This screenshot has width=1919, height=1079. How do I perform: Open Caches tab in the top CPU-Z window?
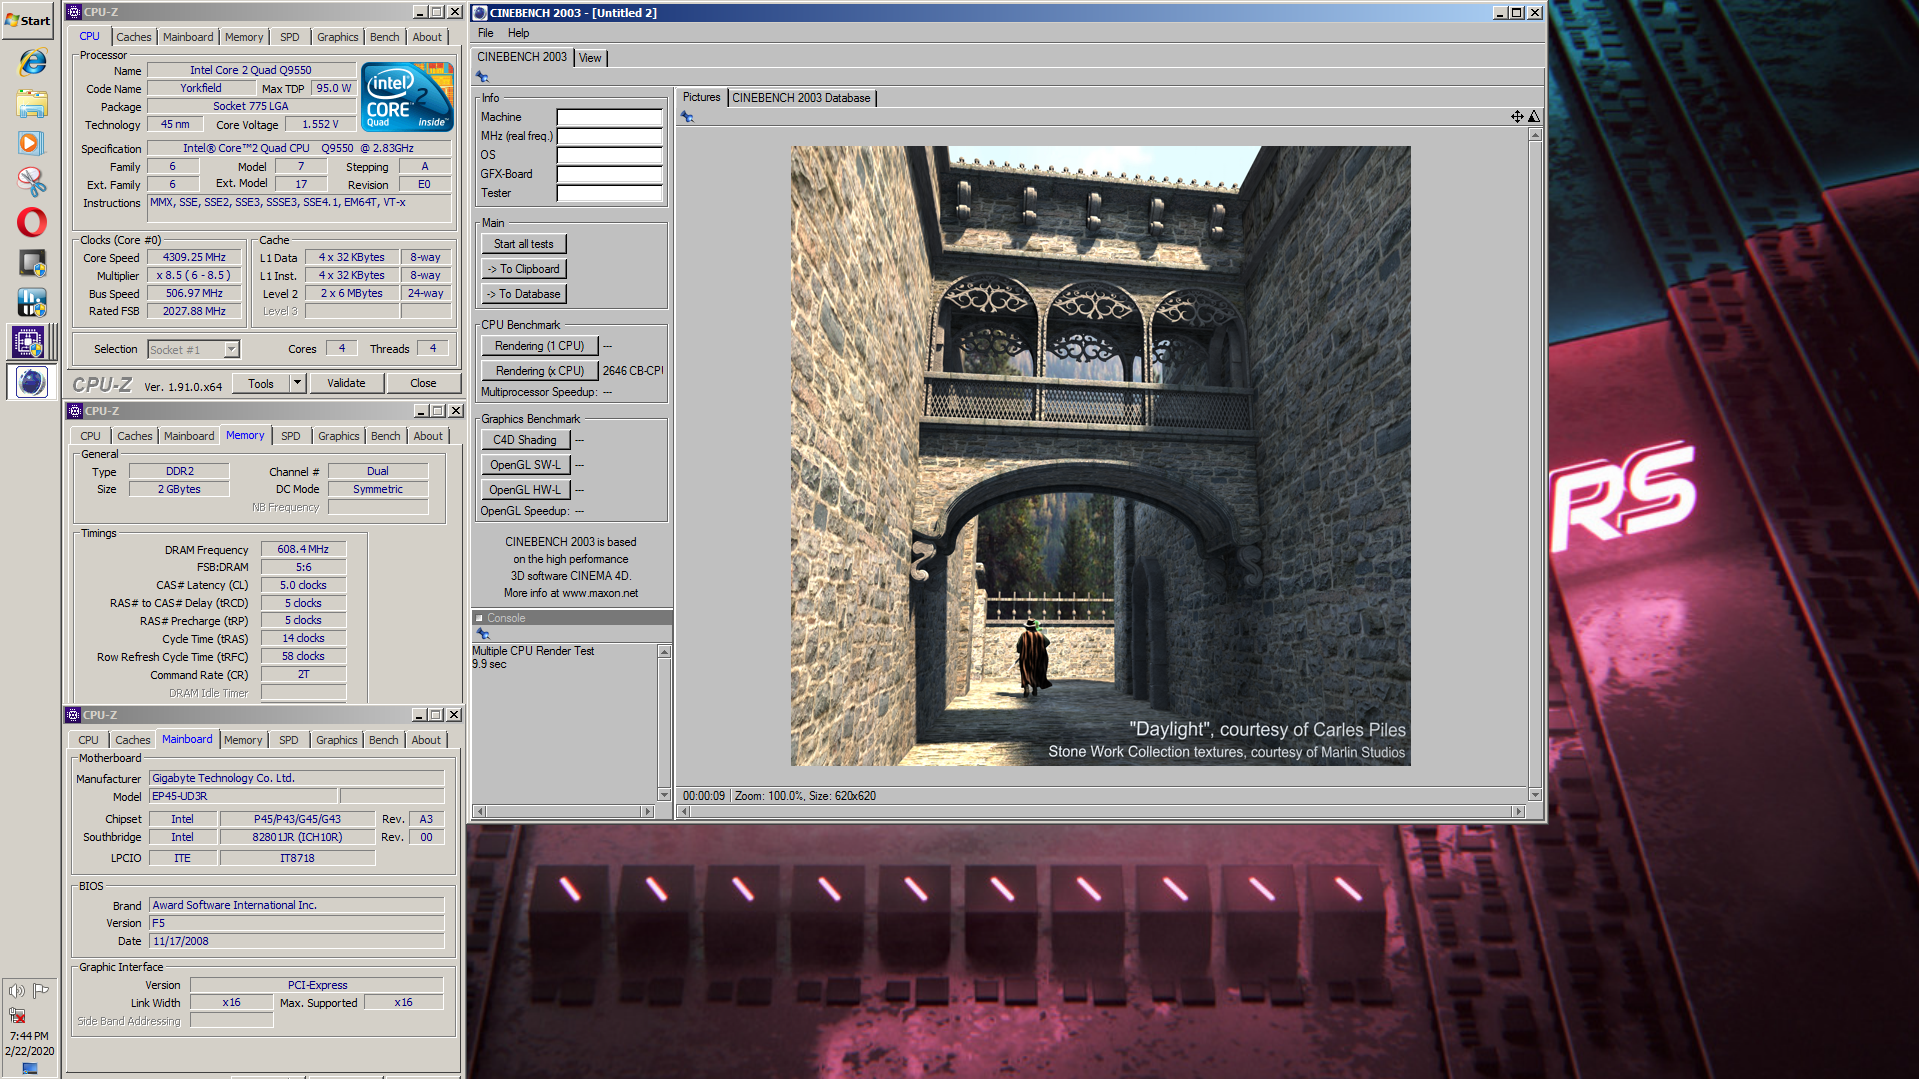click(x=133, y=37)
